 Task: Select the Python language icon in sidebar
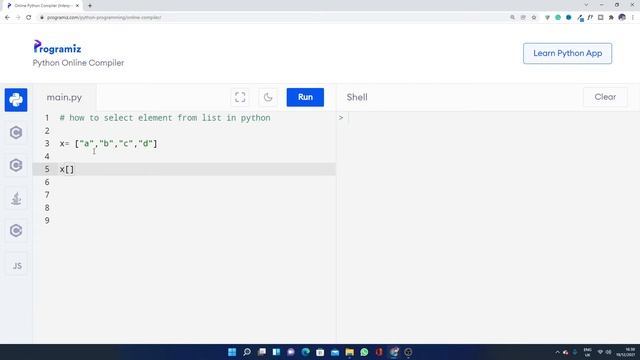(x=16, y=100)
